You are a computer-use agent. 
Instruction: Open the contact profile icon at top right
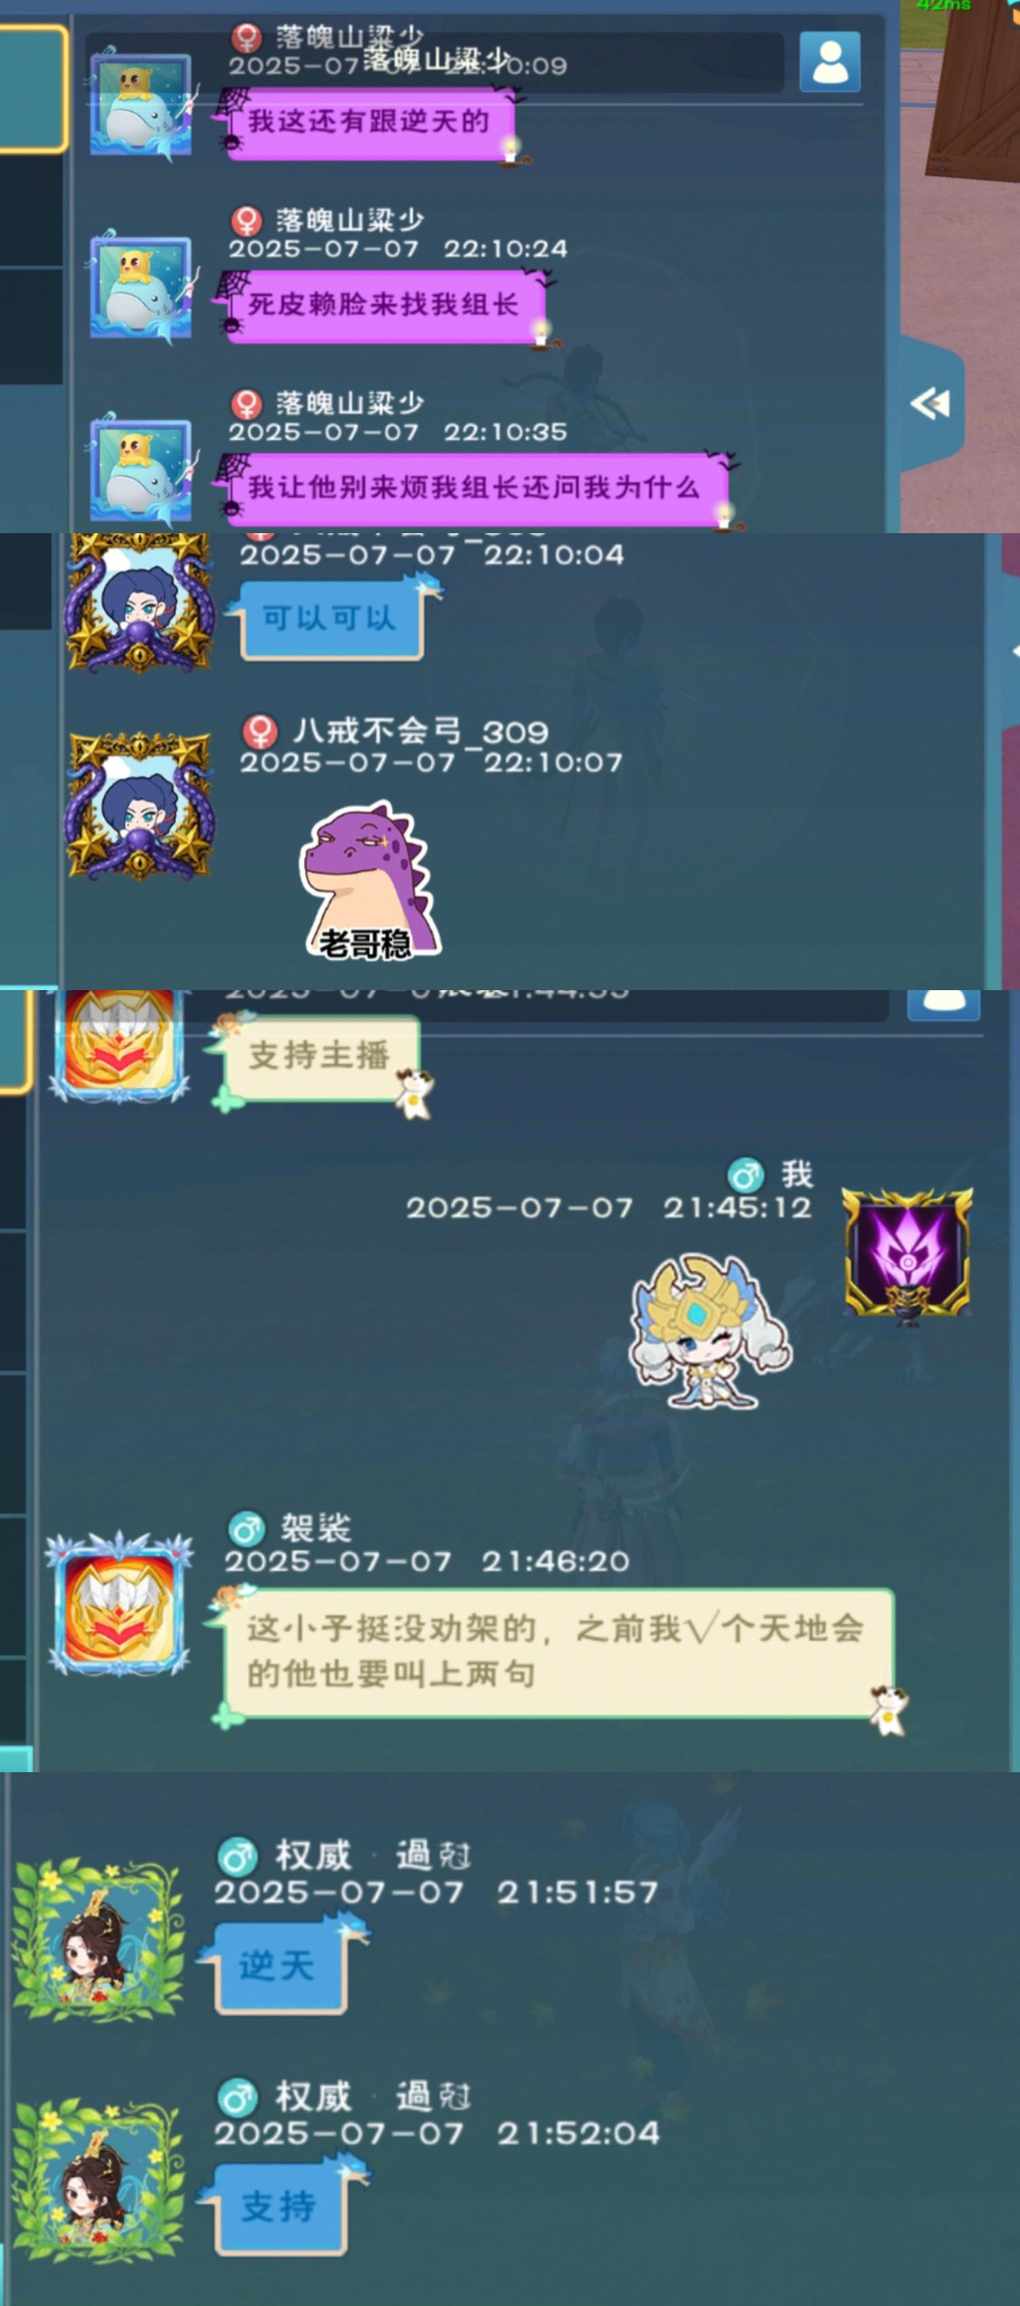click(x=830, y=62)
